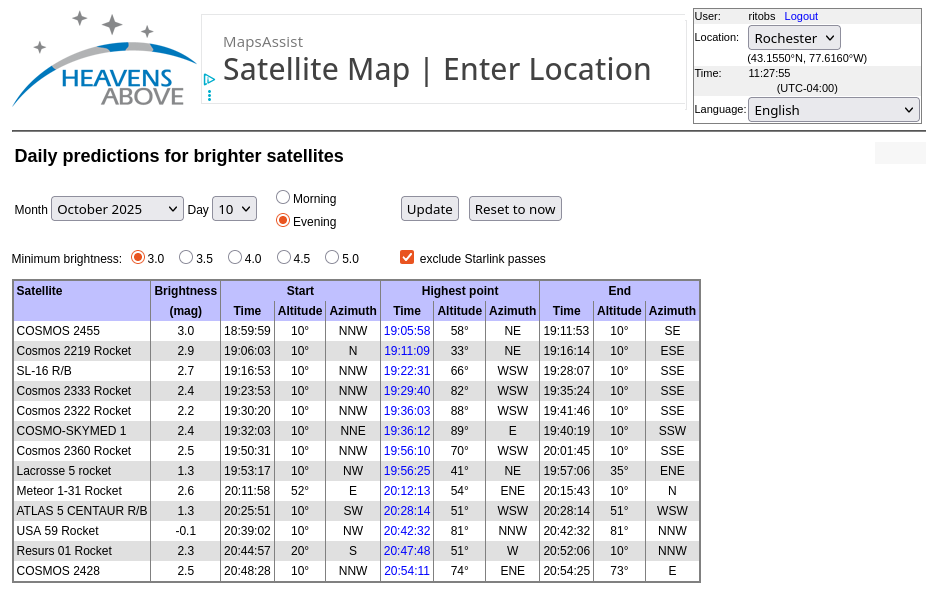Click the Logout link
This screenshot has height=595, width=926.
point(800,16)
